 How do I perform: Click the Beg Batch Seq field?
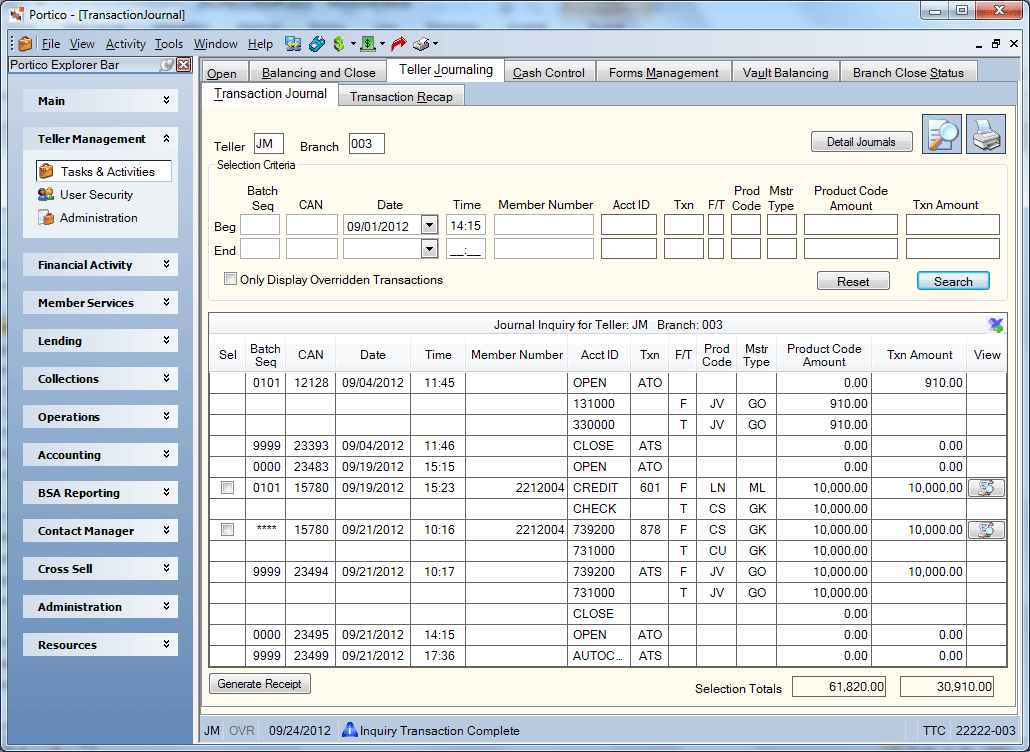coord(260,225)
